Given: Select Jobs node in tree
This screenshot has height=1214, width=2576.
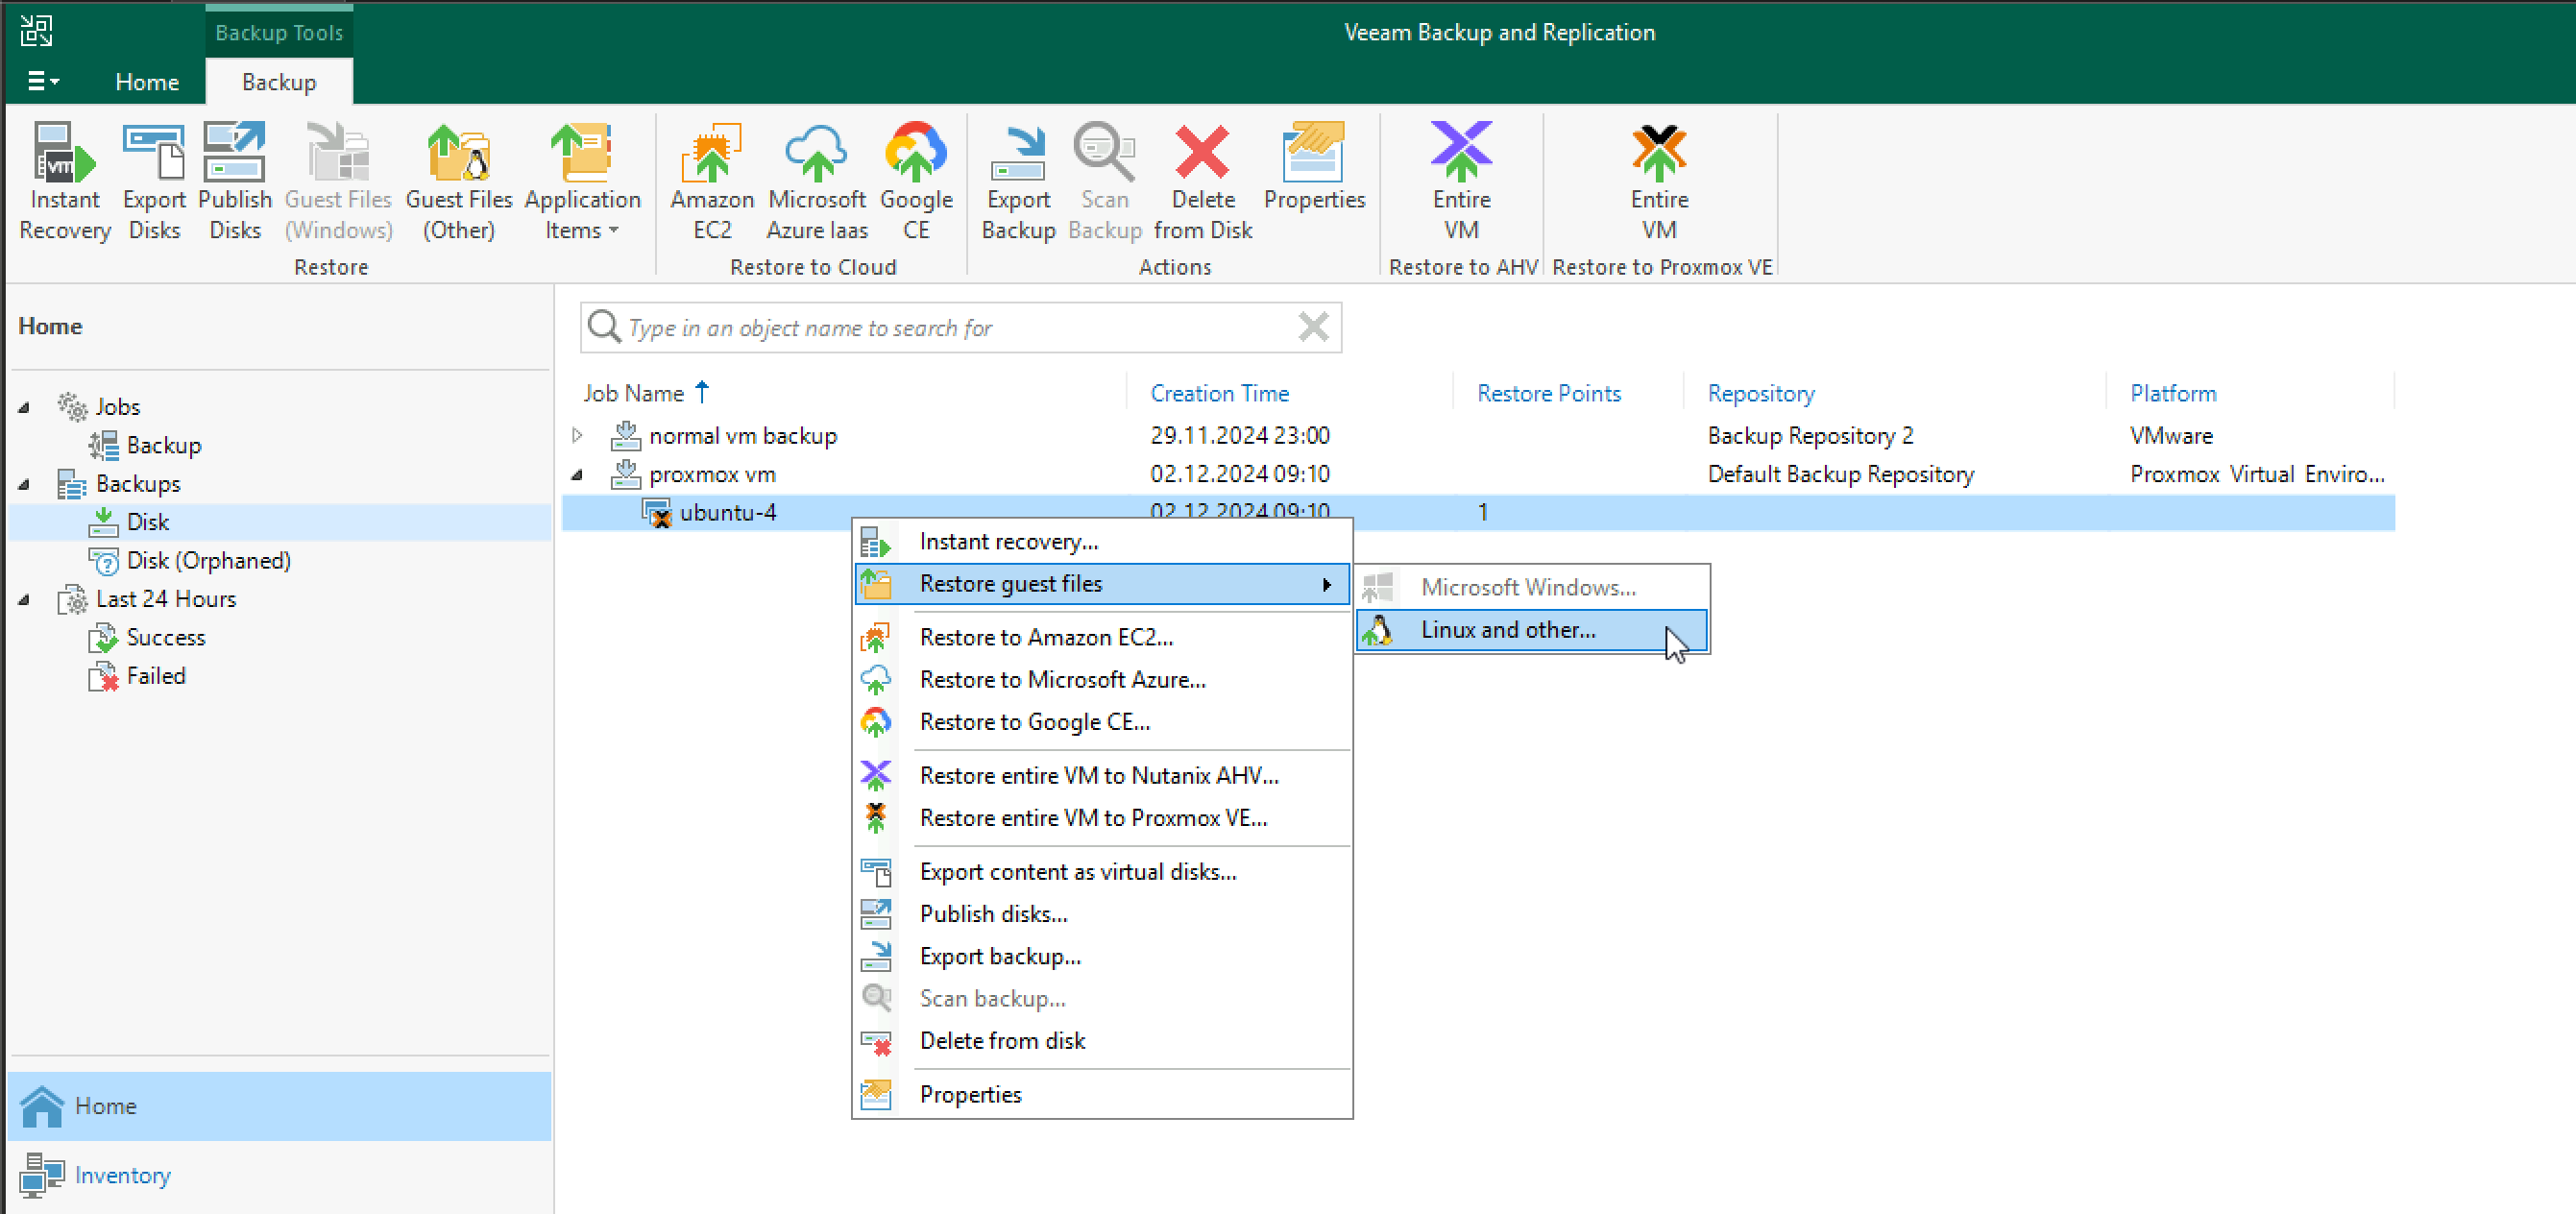Looking at the screenshot, I should (x=99, y=406).
